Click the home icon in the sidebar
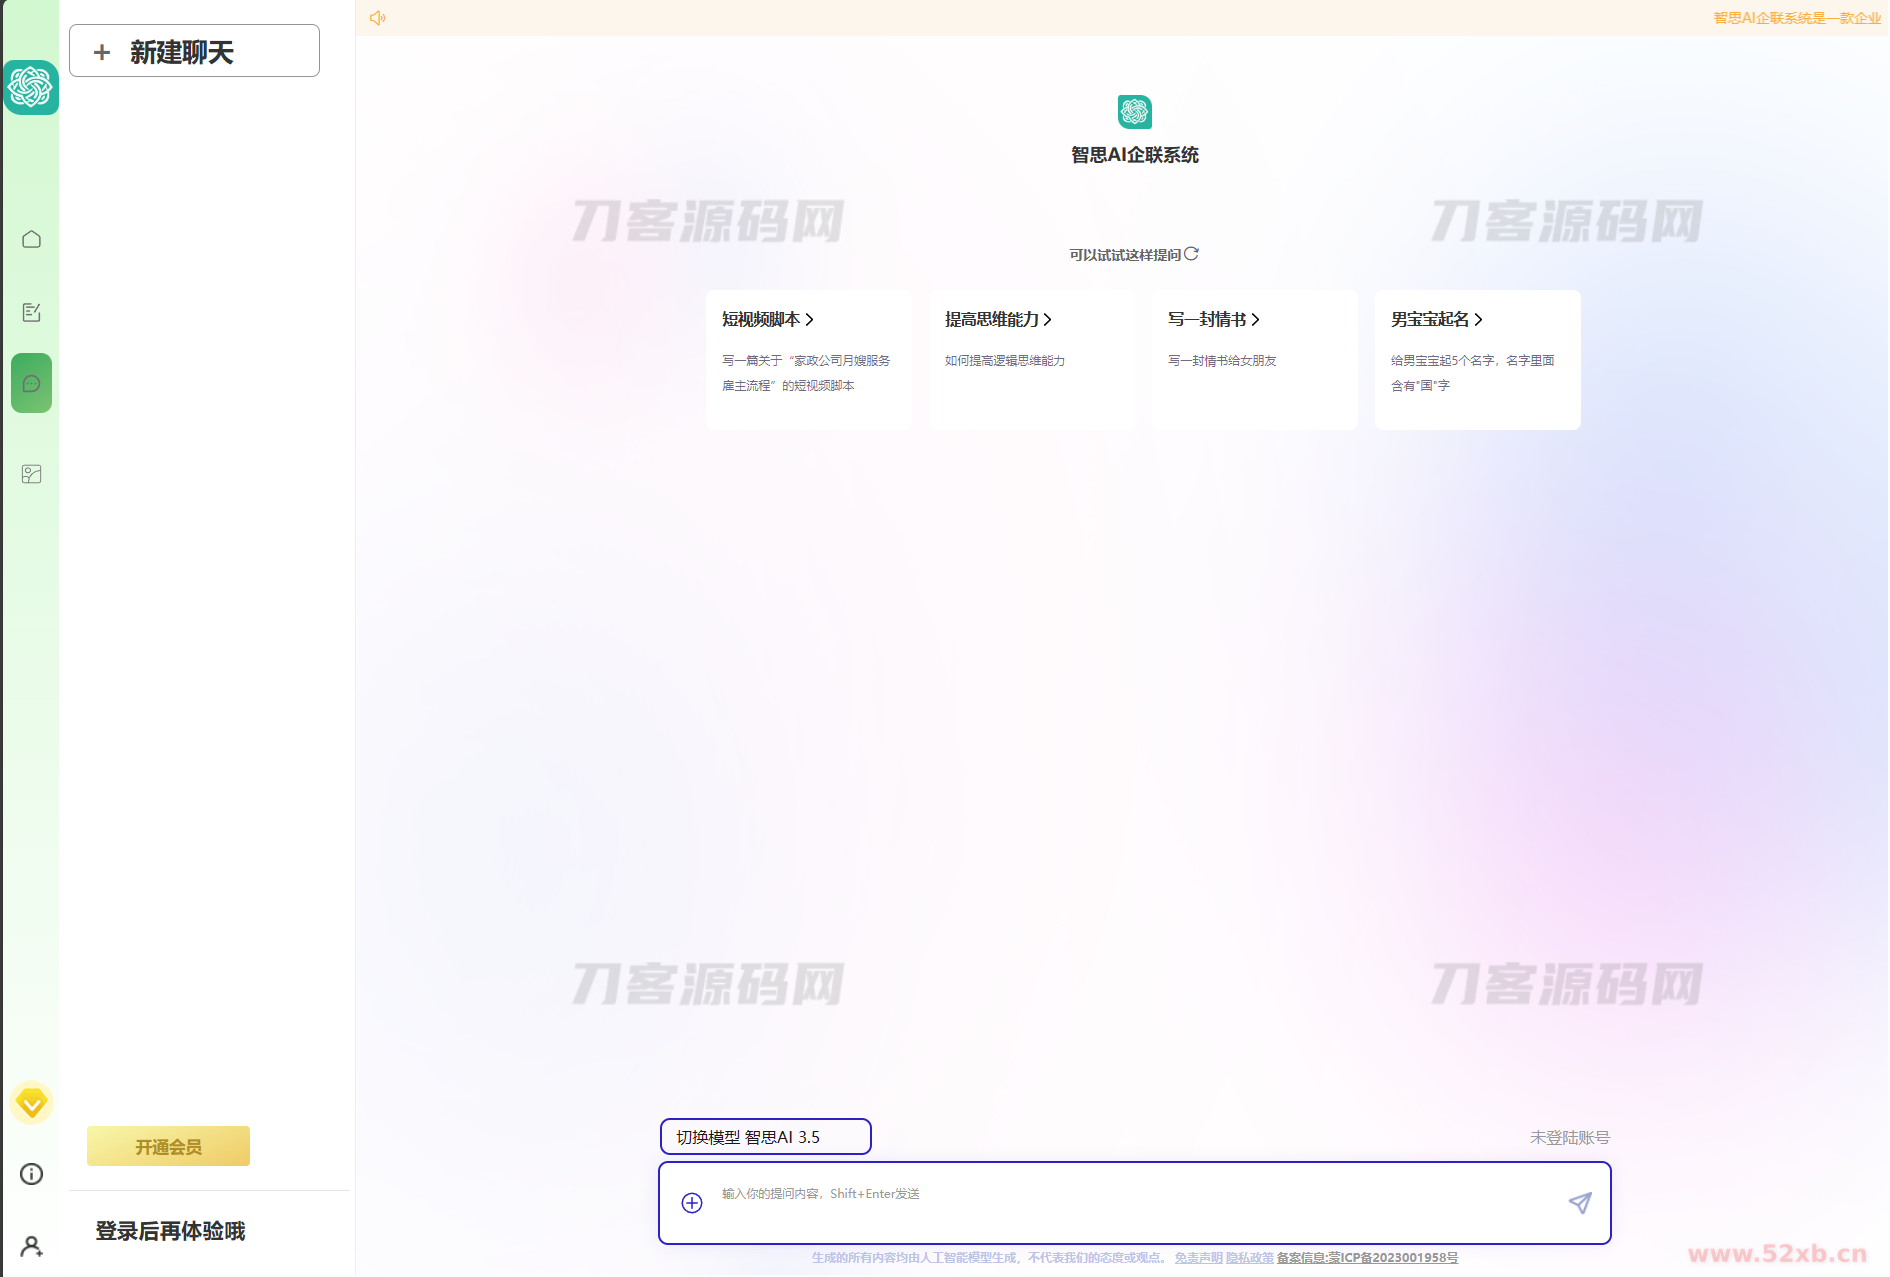 (31, 239)
